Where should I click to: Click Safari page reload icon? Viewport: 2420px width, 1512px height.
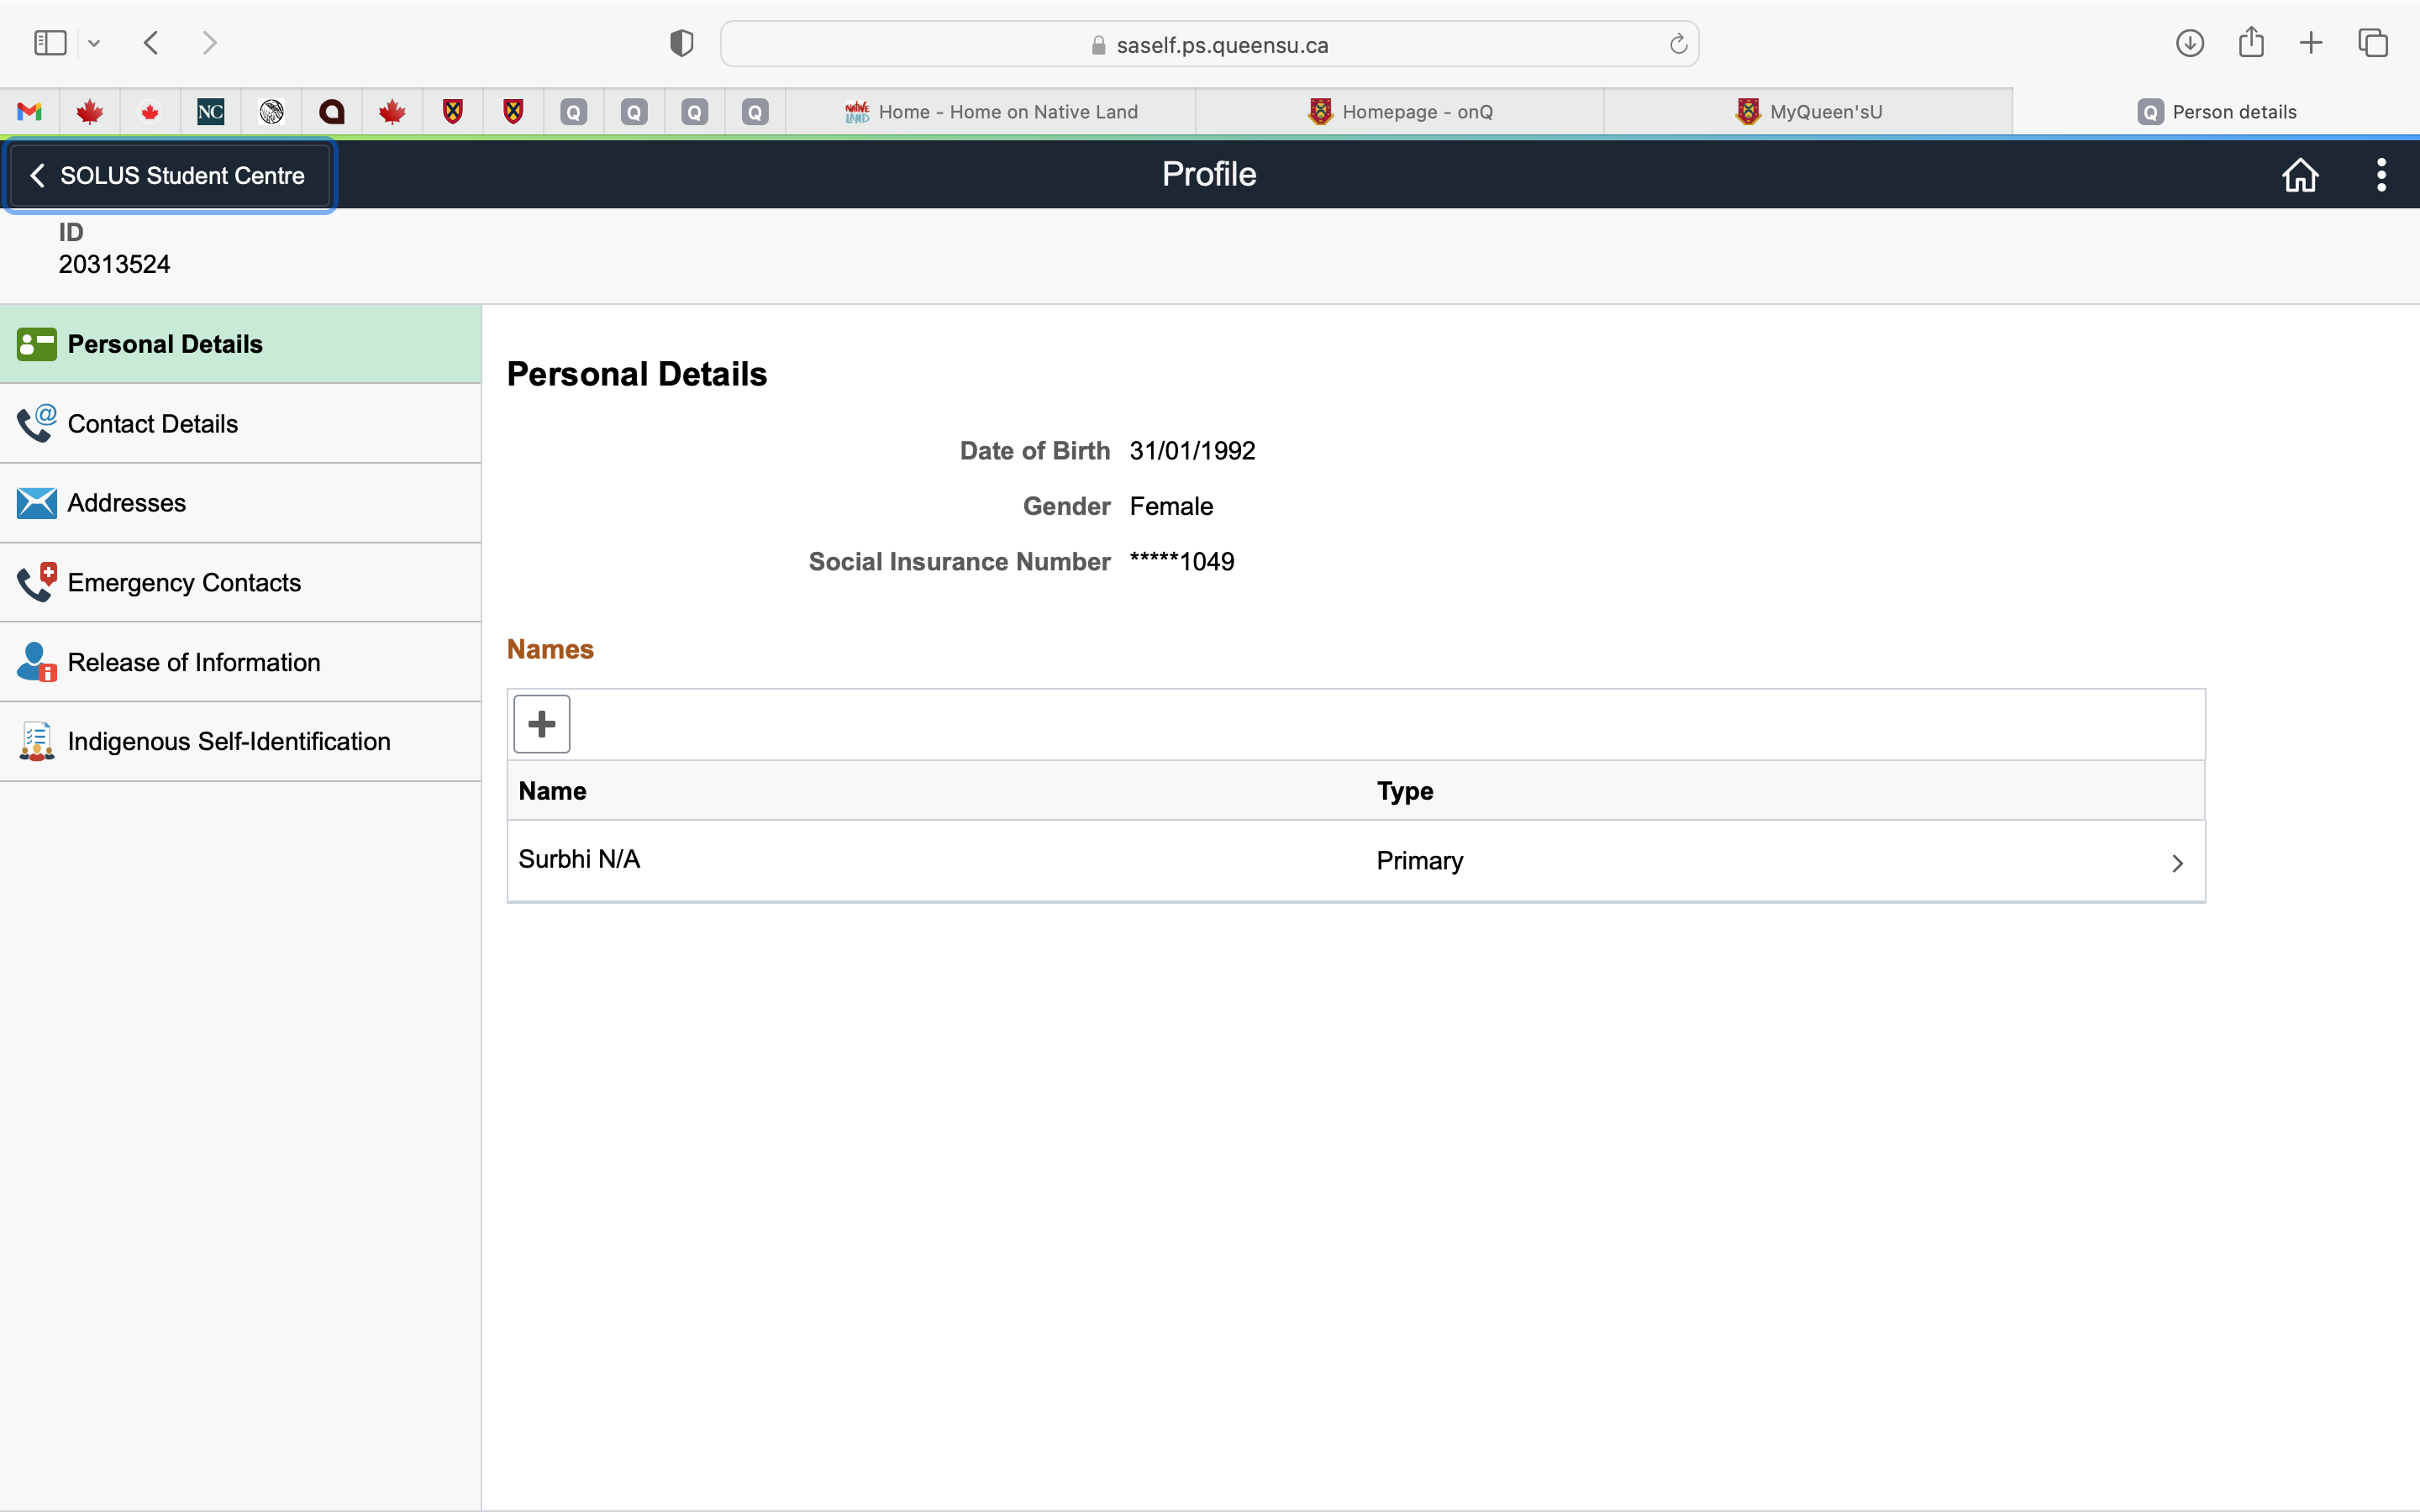(1678, 44)
